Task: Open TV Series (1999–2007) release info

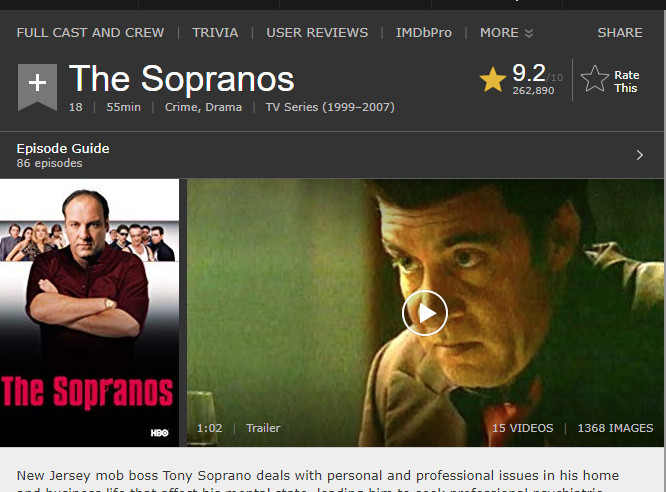Action: click(329, 108)
